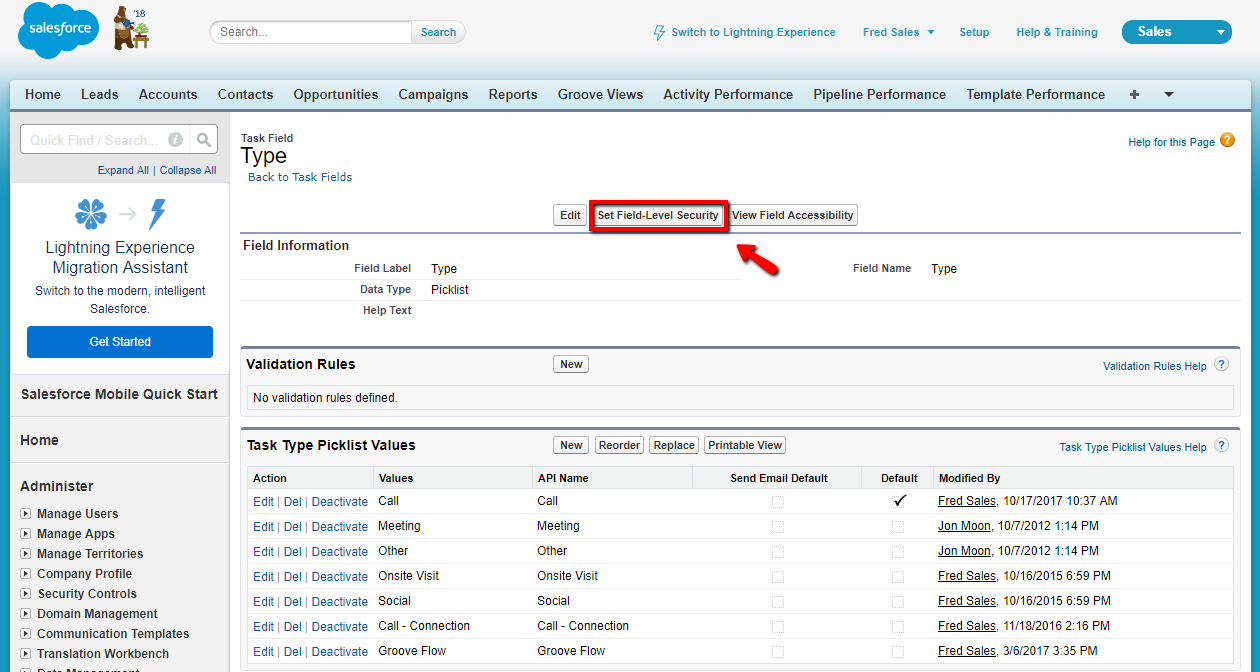Expand the Company Profile section

(26, 574)
